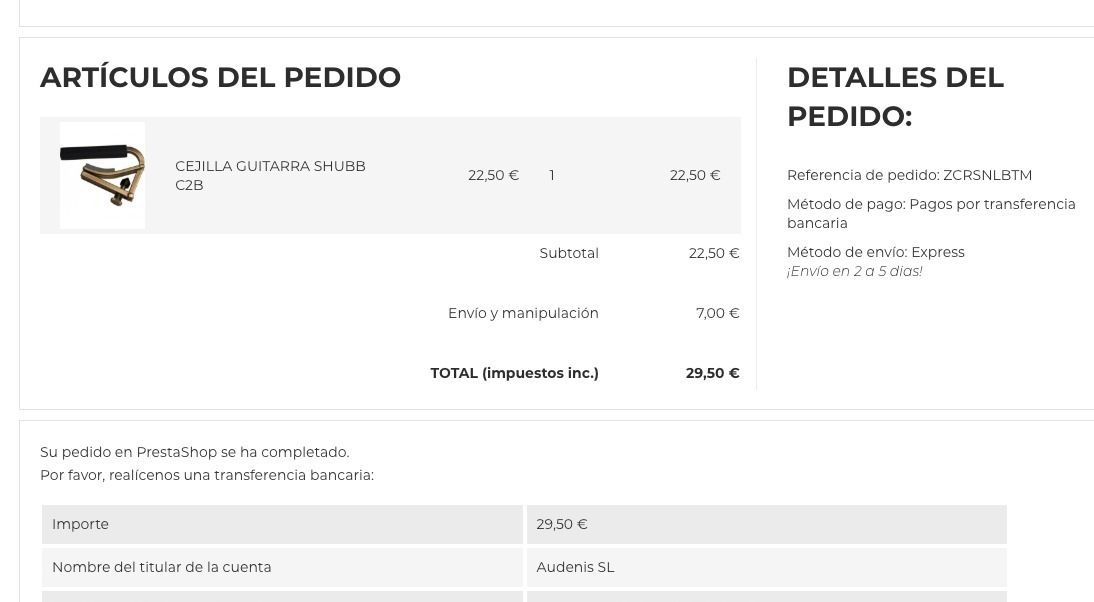Click the TOTAL (impuestos inc.) label

[x=514, y=373]
